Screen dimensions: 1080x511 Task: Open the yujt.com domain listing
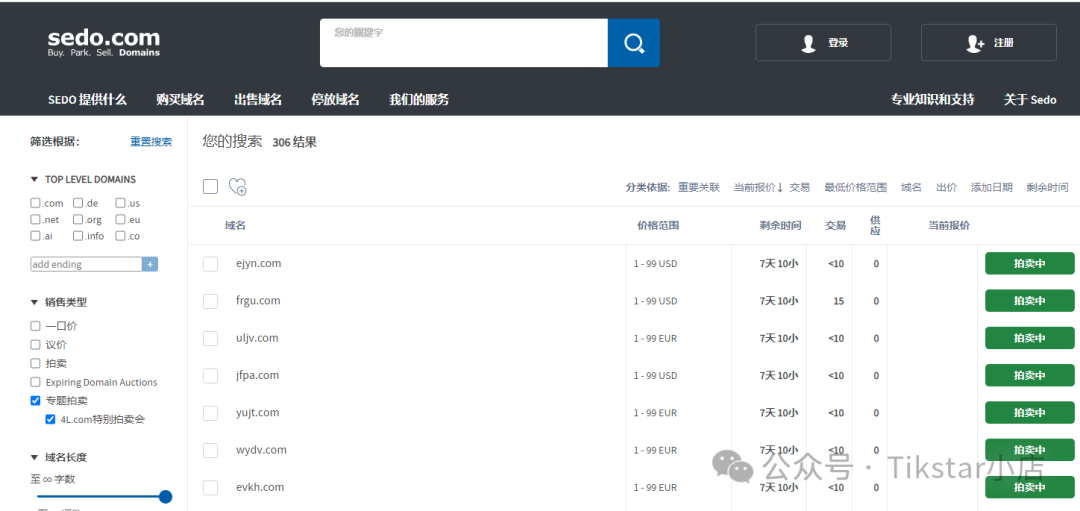click(258, 412)
